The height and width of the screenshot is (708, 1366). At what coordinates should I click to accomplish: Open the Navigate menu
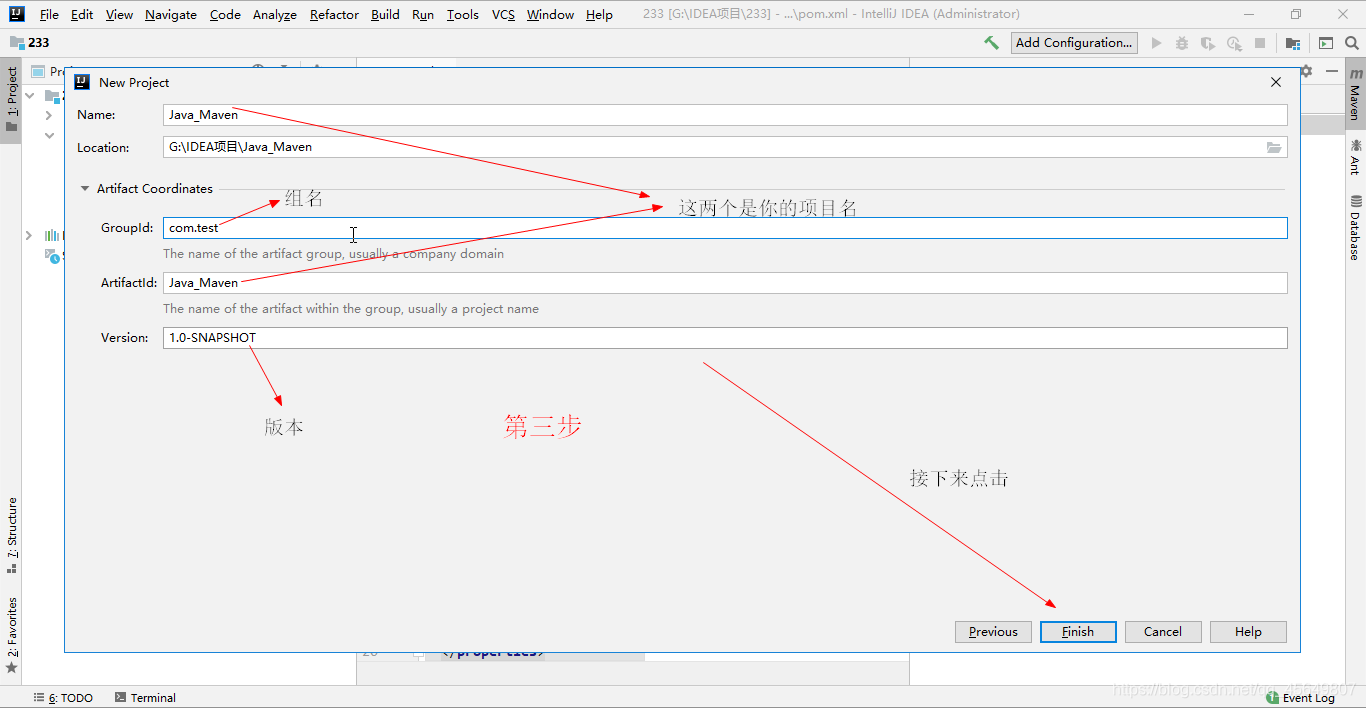click(171, 15)
